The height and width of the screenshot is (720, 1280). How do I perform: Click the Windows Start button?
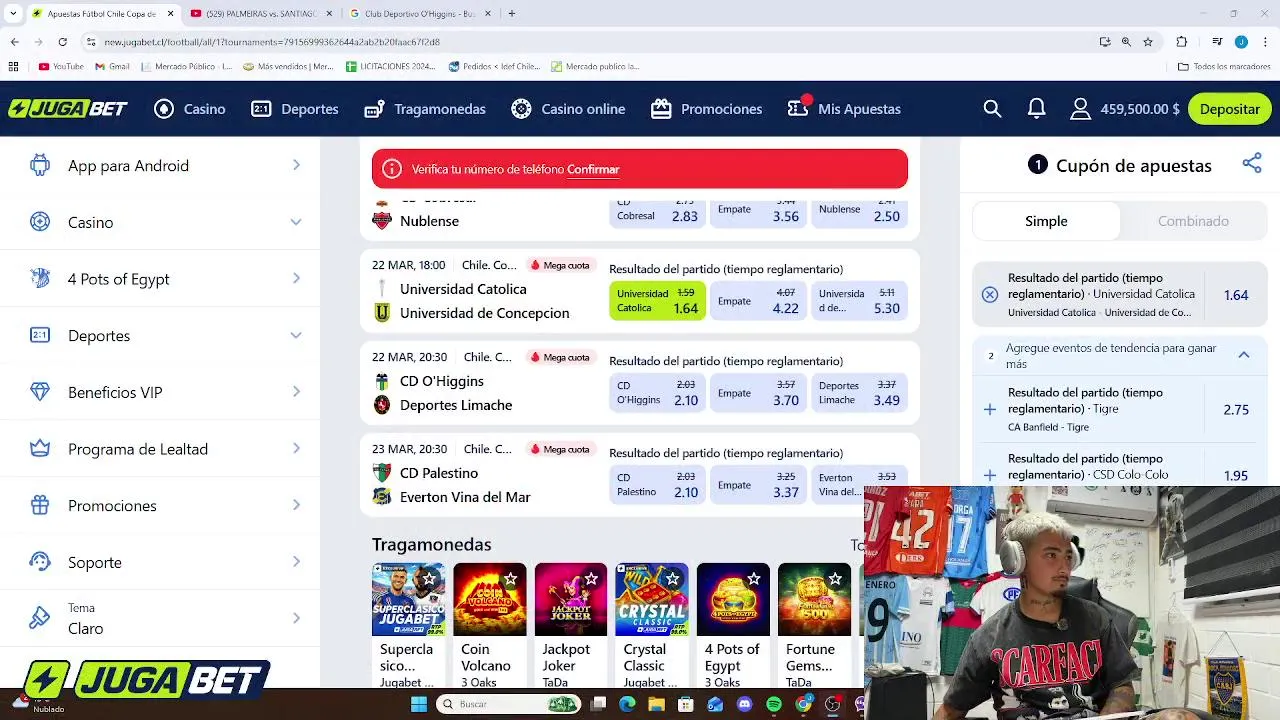coord(419,704)
